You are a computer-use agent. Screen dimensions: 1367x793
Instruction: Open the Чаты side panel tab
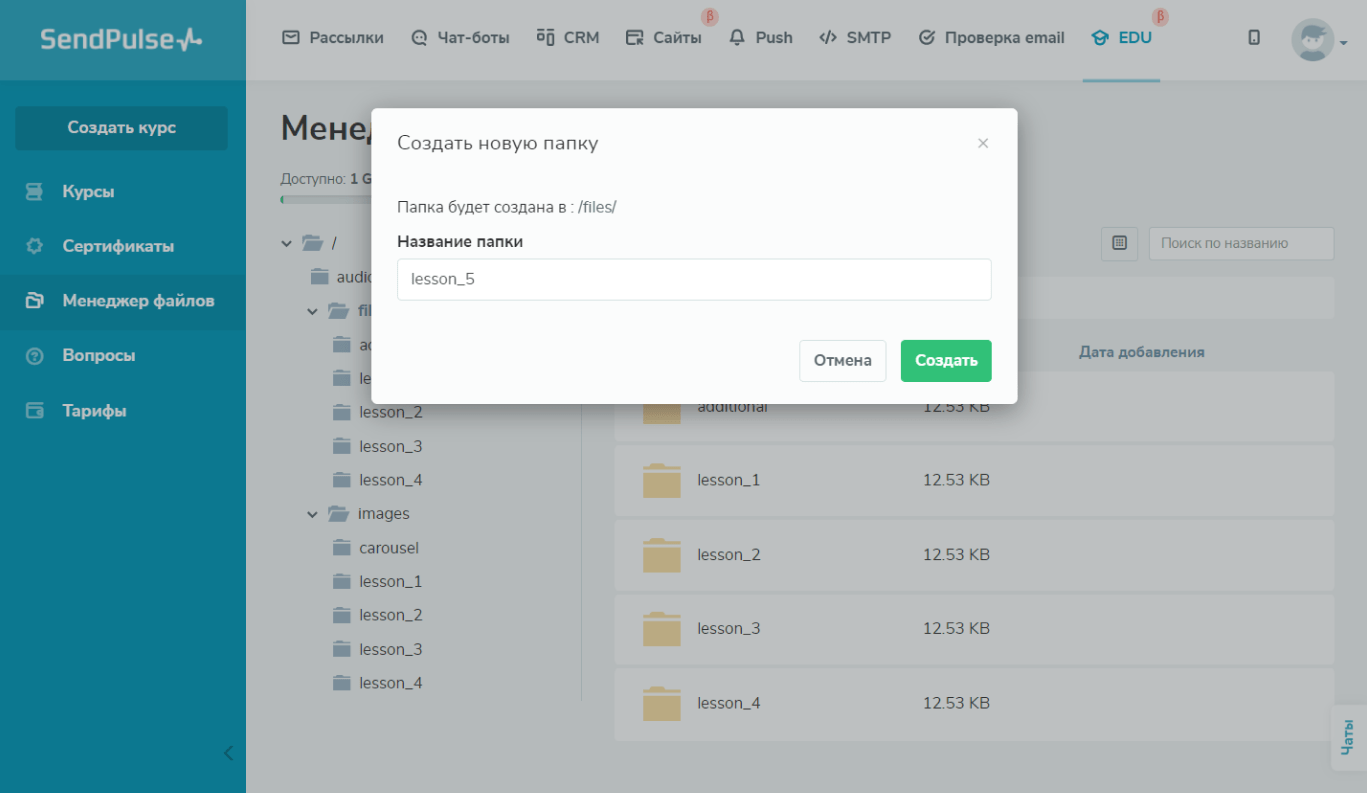tap(1349, 738)
